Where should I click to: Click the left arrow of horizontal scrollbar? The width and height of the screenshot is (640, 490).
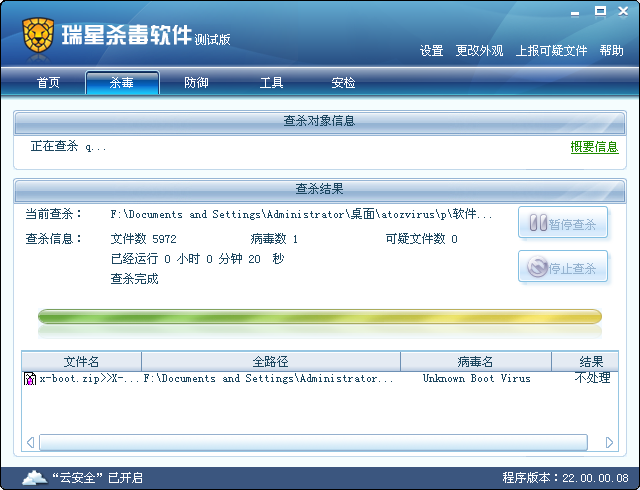(x=30, y=443)
